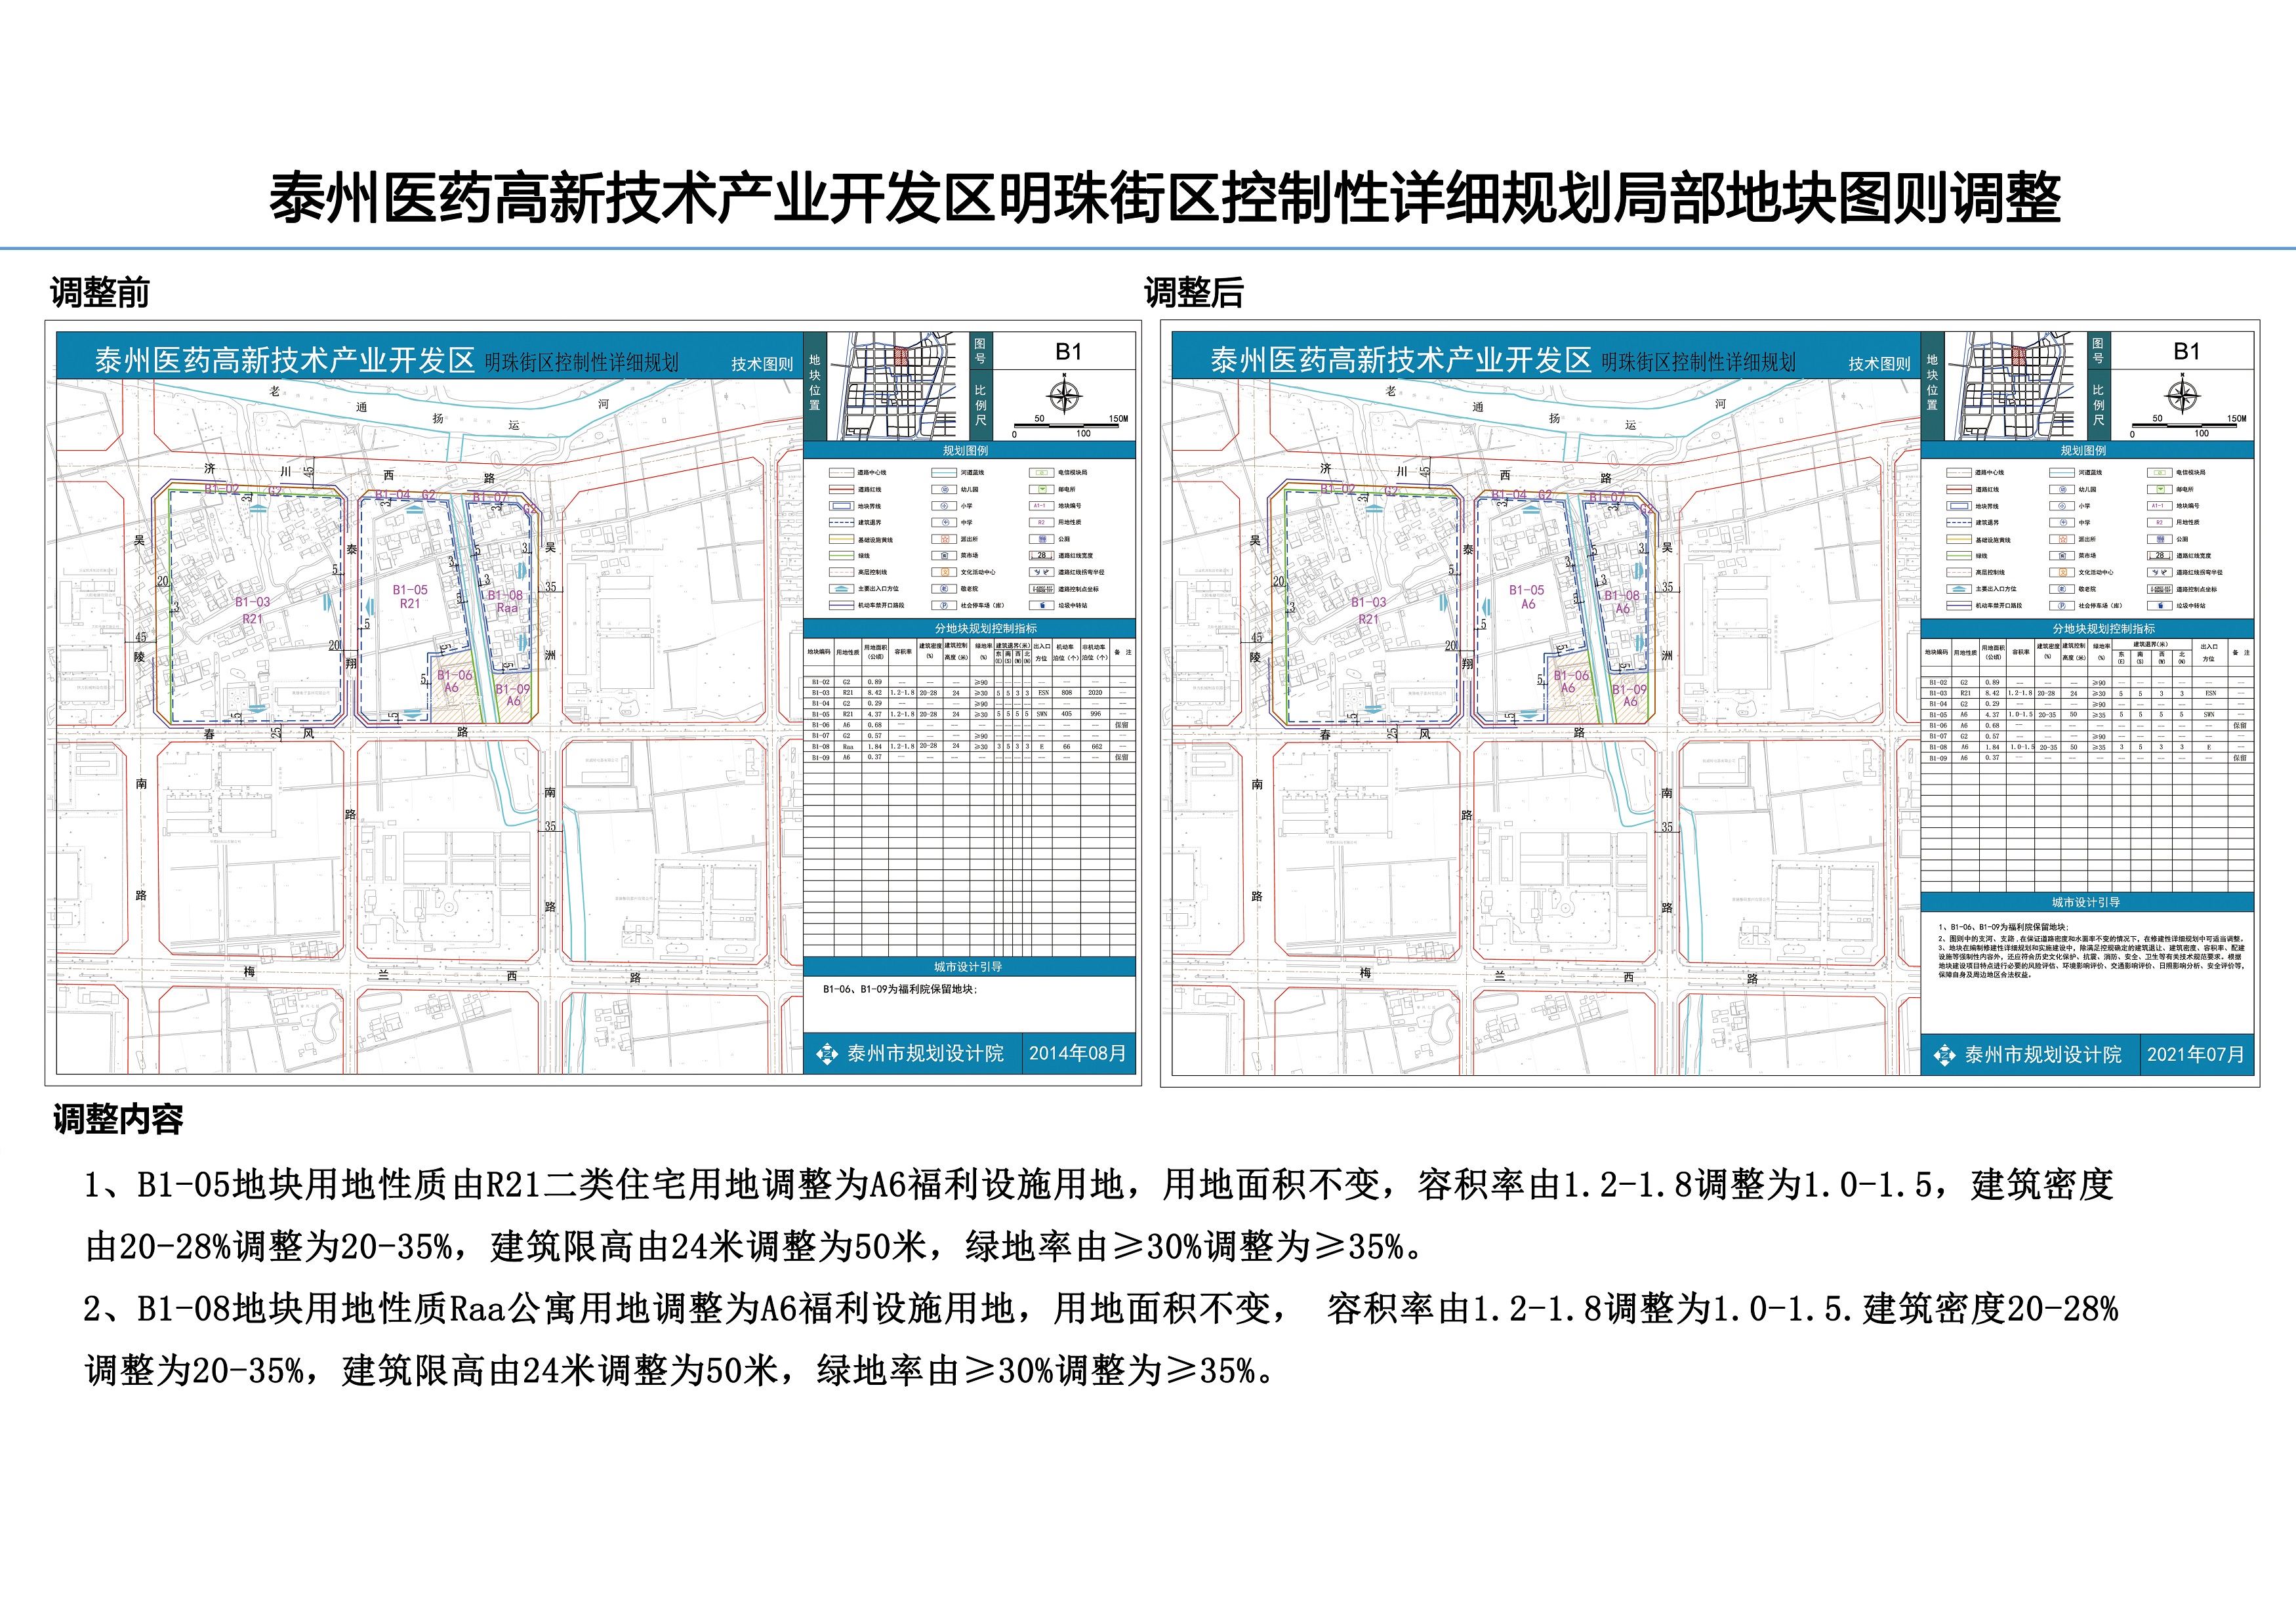The height and width of the screenshot is (1623, 2296).
Task: Click the 城市设计引导 header in the 调整前 panel
Action: pos(969,967)
